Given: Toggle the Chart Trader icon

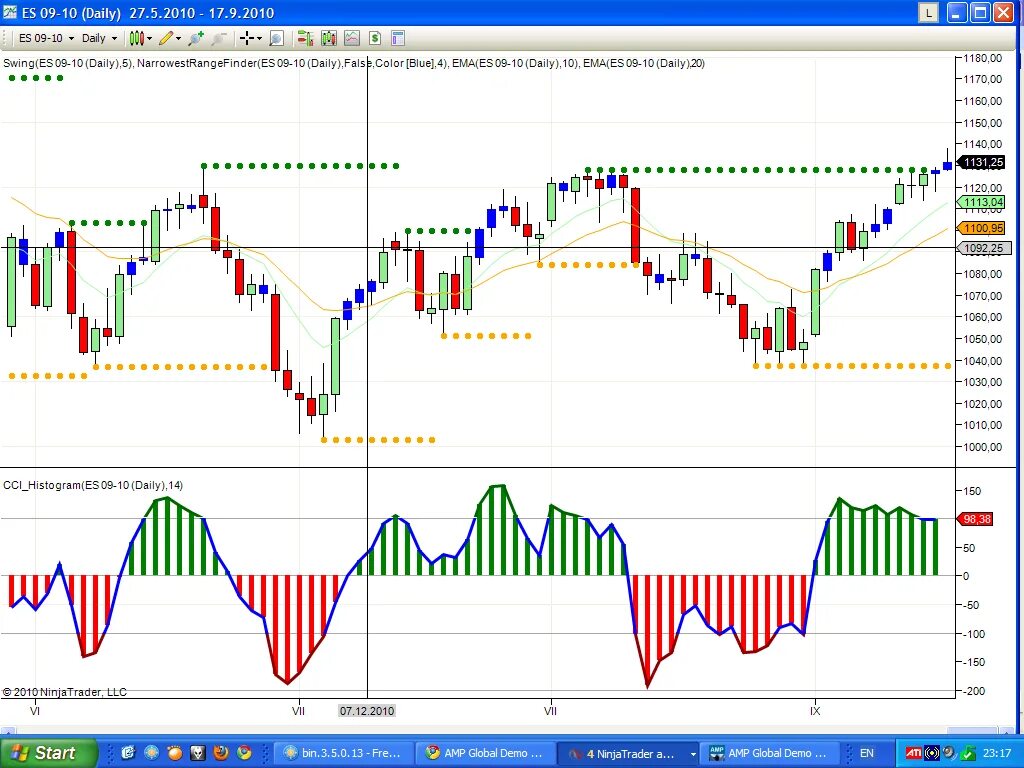Looking at the screenshot, I should [305, 39].
